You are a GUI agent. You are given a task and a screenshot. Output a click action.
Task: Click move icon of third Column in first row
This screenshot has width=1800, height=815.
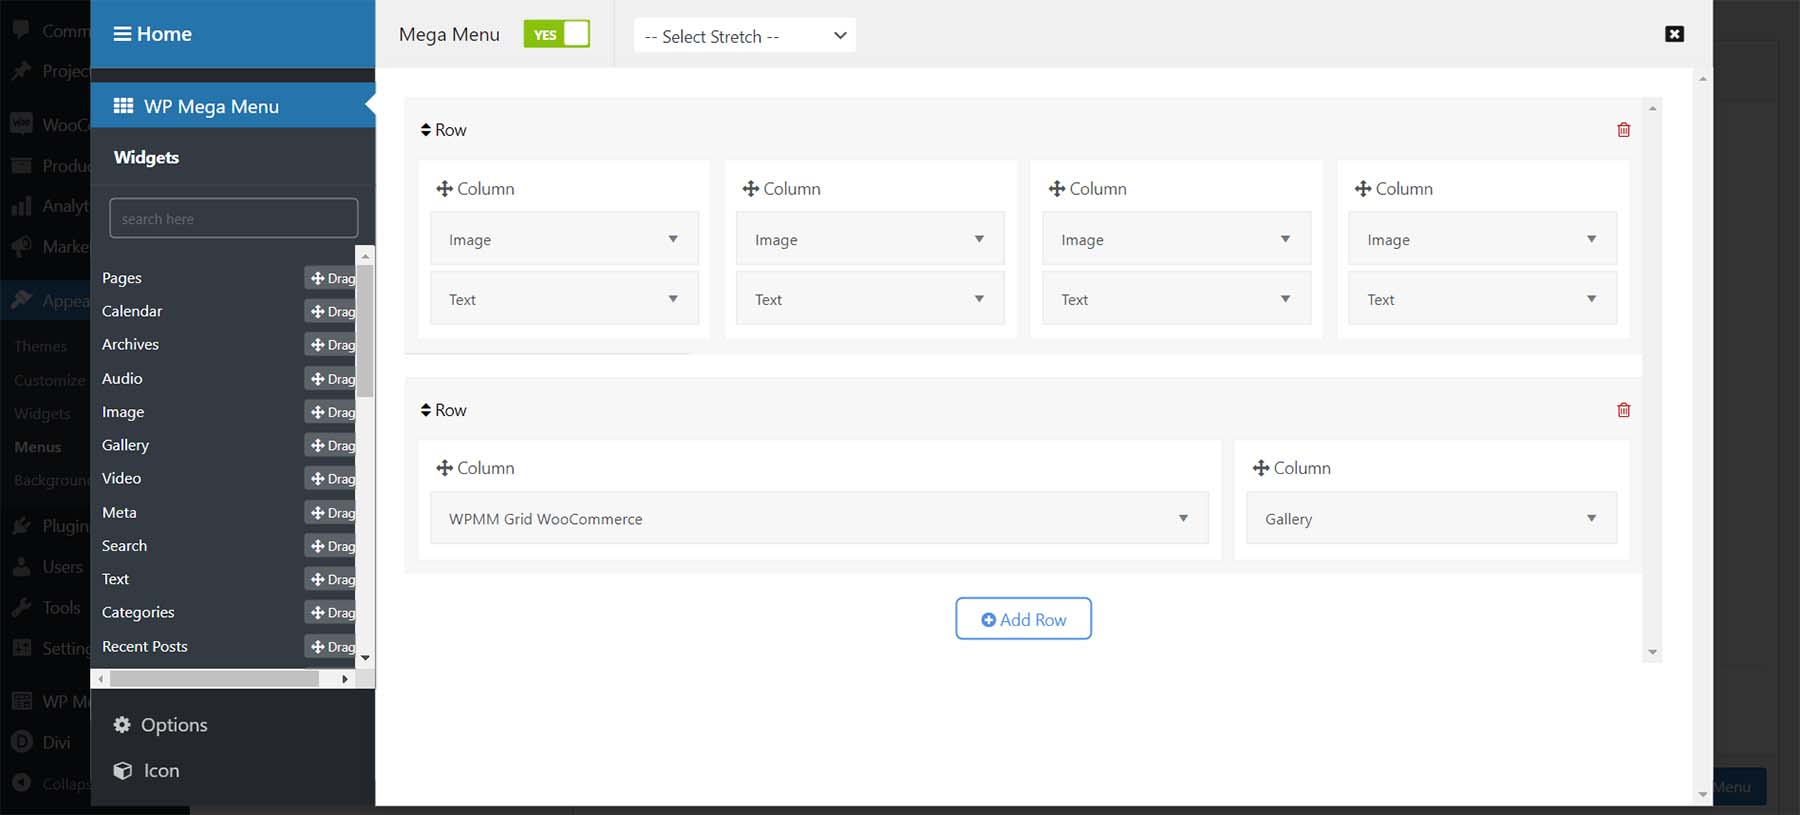coord(1057,188)
